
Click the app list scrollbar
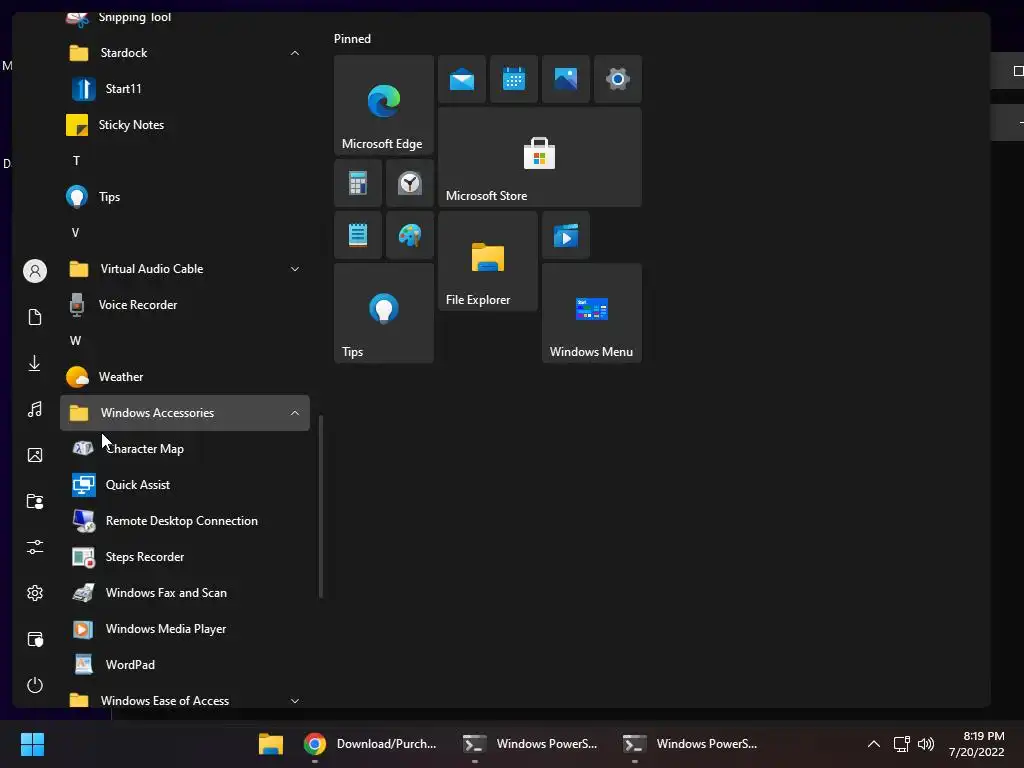pyautogui.click(x=321, y=506)
